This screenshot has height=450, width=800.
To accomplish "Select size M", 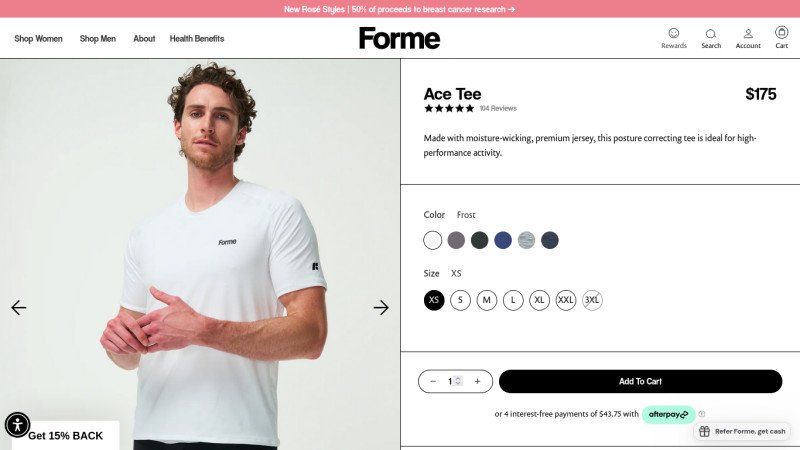I will [x=487, y=300].
